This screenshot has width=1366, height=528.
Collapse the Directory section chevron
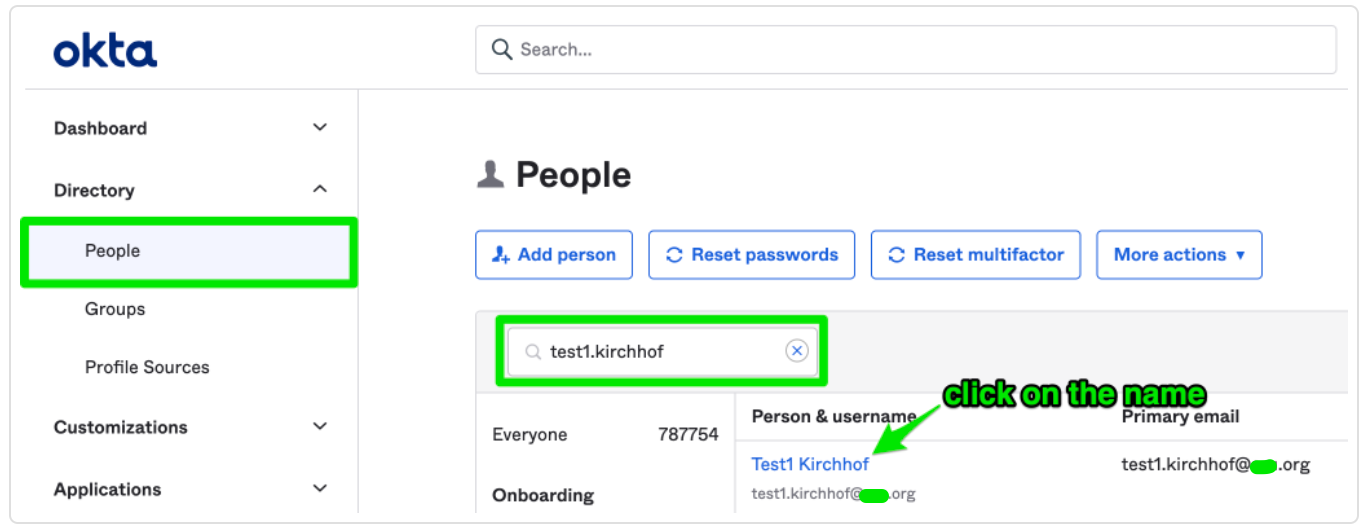(x=320, y=189)
